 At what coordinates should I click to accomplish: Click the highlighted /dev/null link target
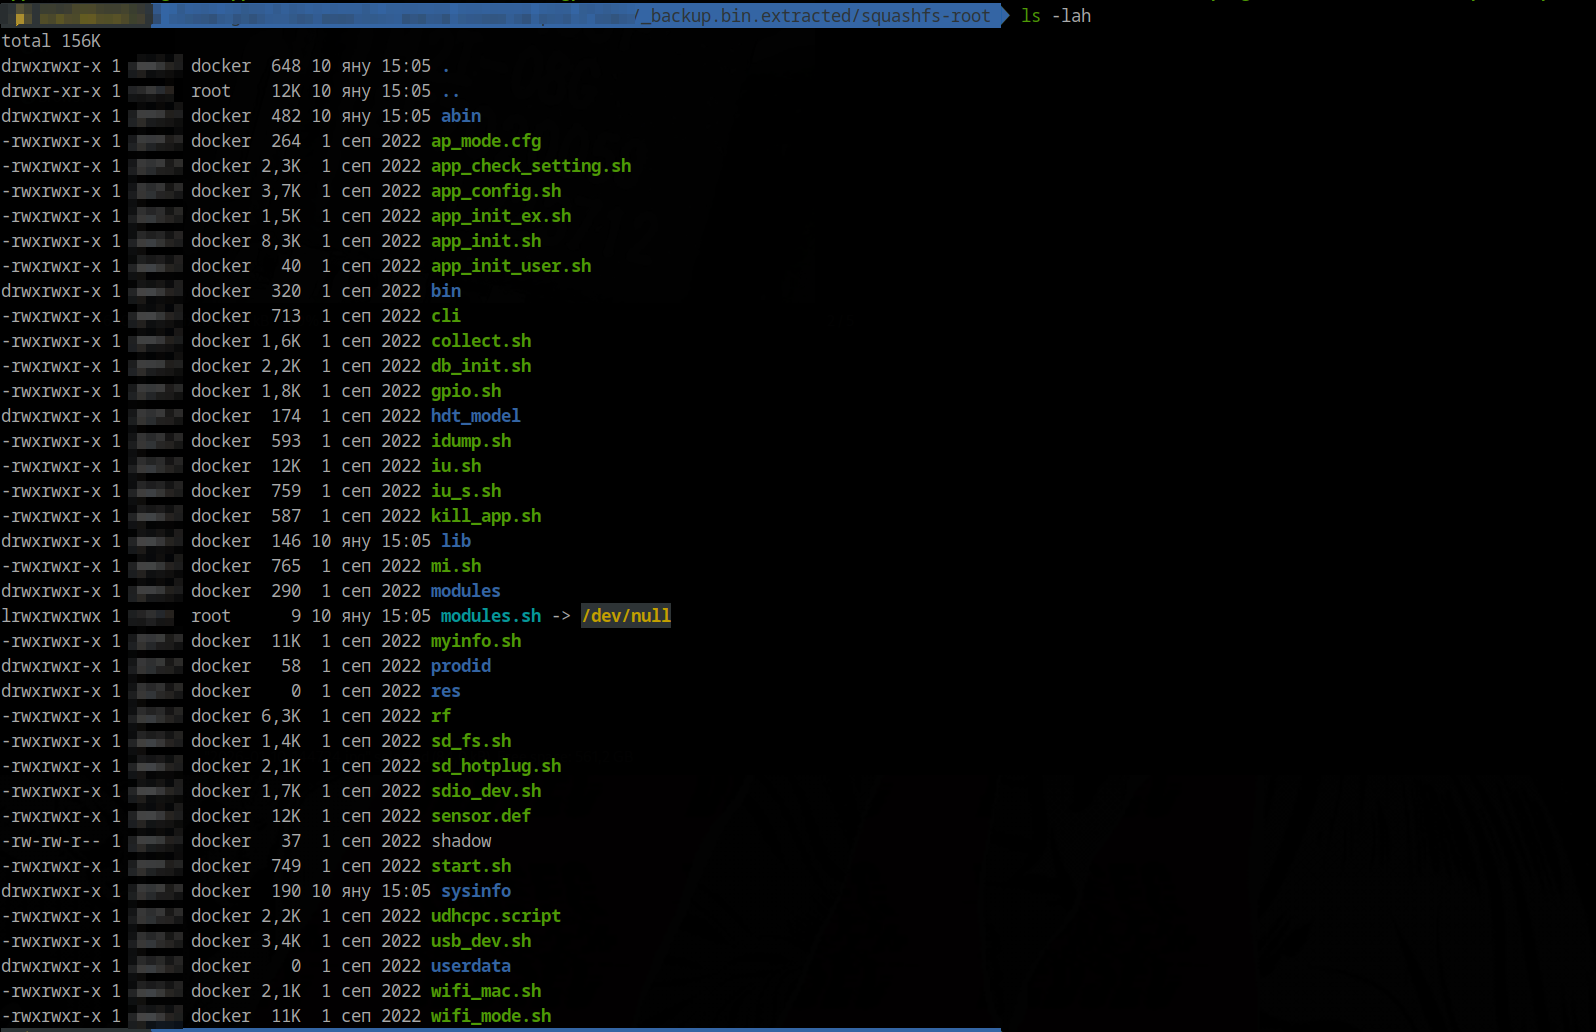626,616
